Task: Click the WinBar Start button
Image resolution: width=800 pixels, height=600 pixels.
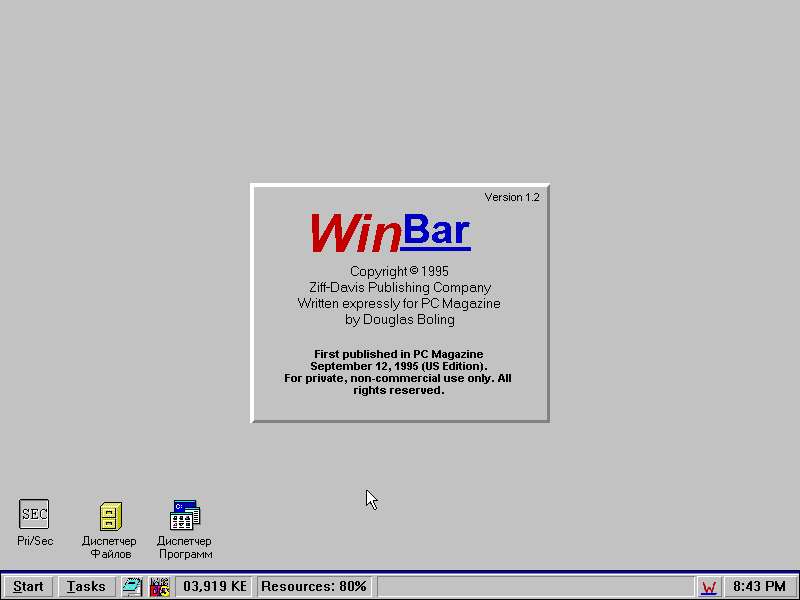Action: 28,587
